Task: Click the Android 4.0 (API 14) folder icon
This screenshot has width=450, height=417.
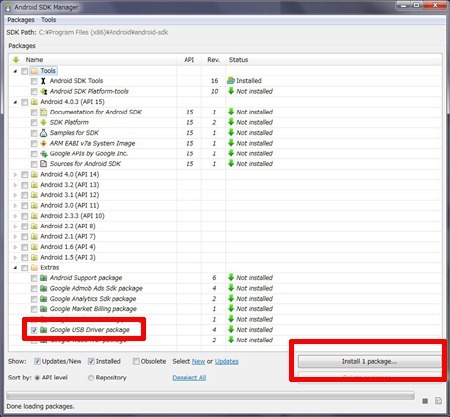Action: (34, 174)
